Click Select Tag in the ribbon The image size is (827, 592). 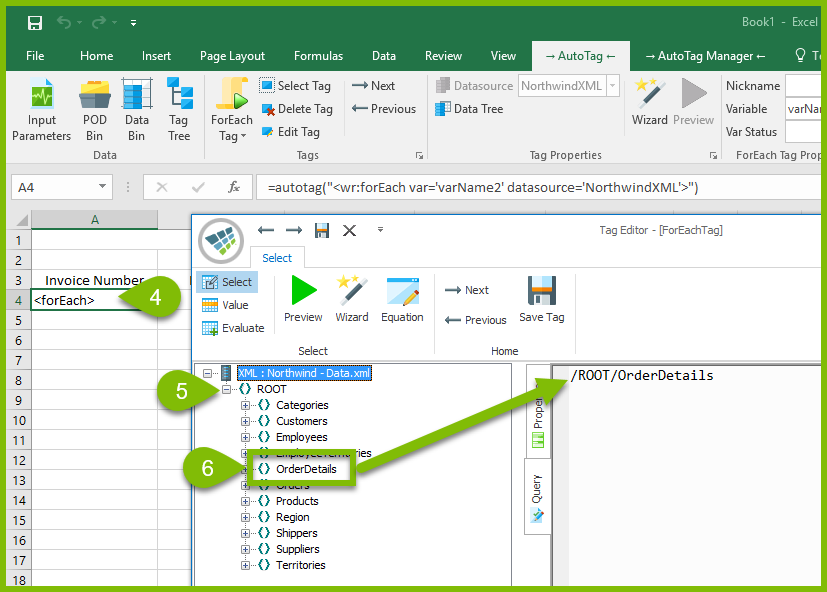295,85
